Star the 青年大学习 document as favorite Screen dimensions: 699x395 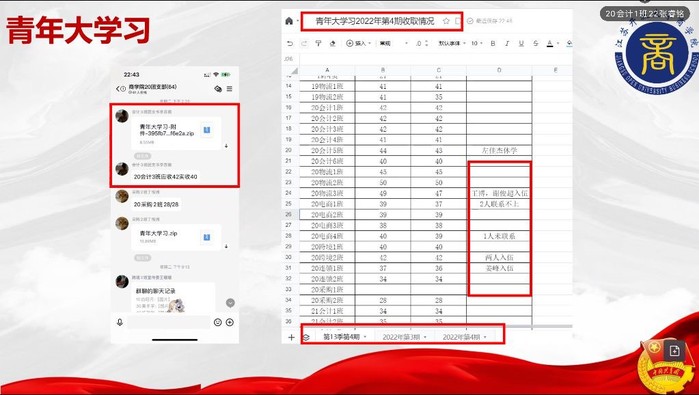446,21
